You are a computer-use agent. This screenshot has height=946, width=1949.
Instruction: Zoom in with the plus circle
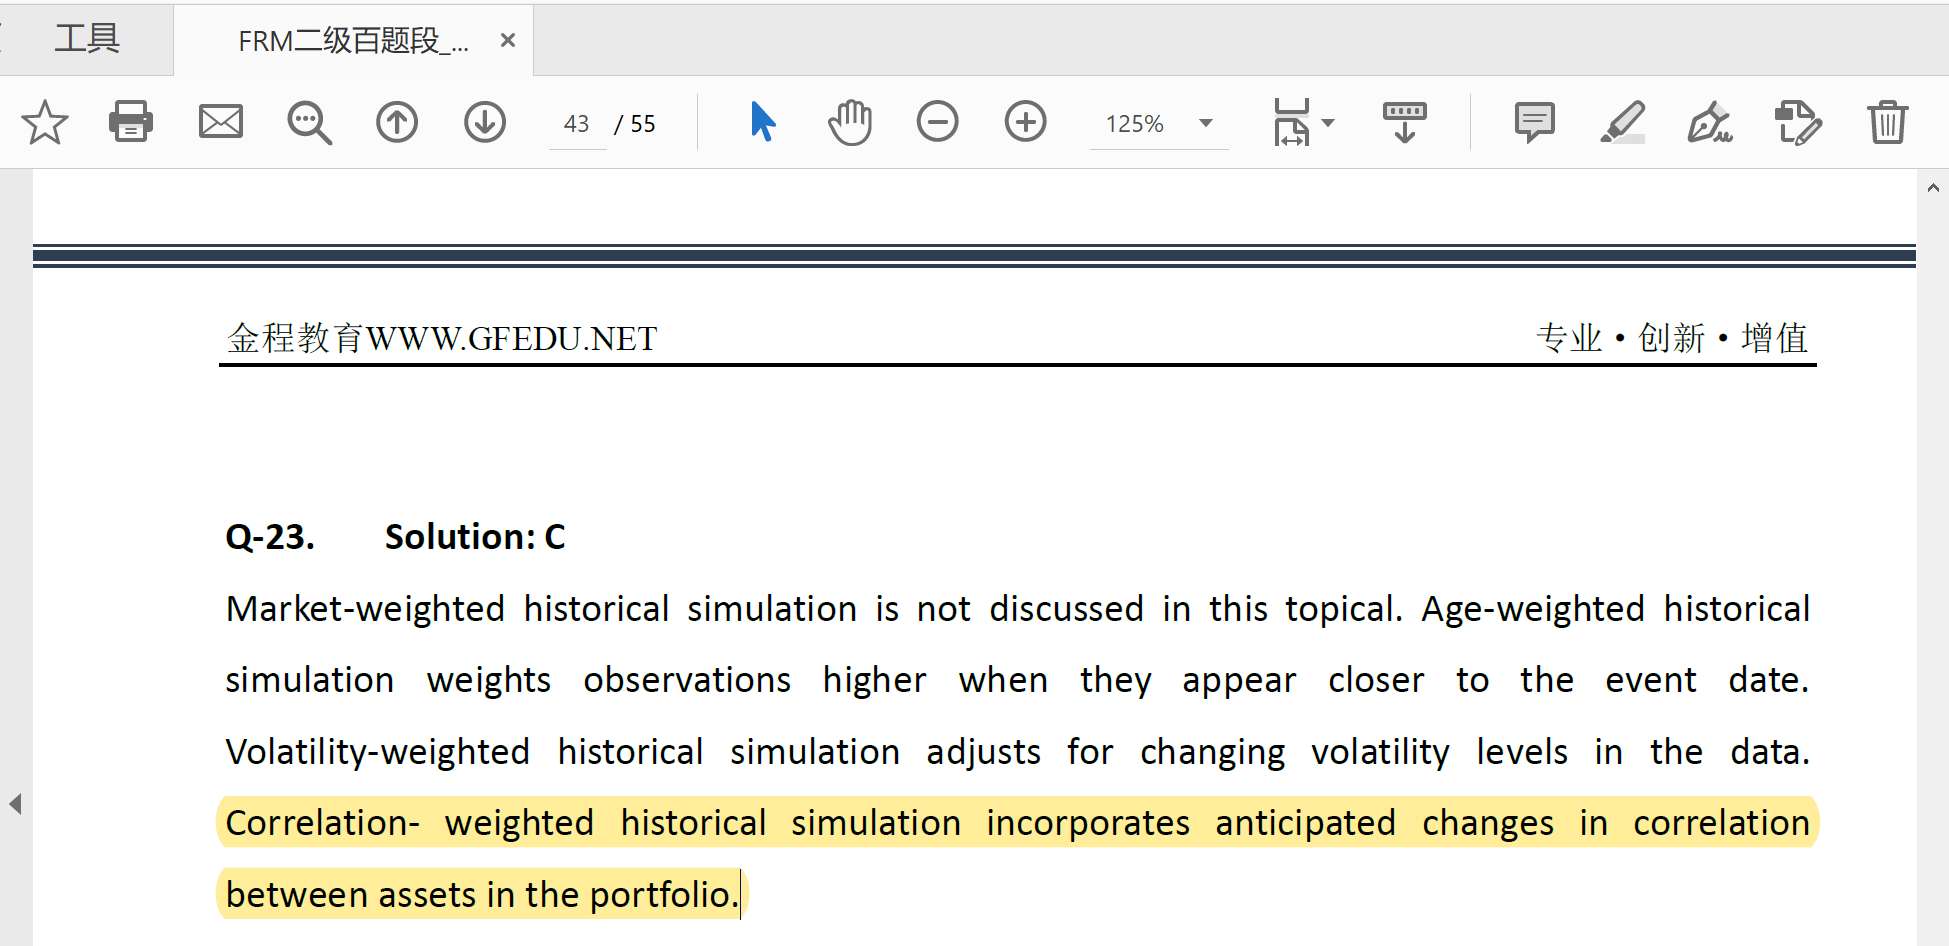1025,122
